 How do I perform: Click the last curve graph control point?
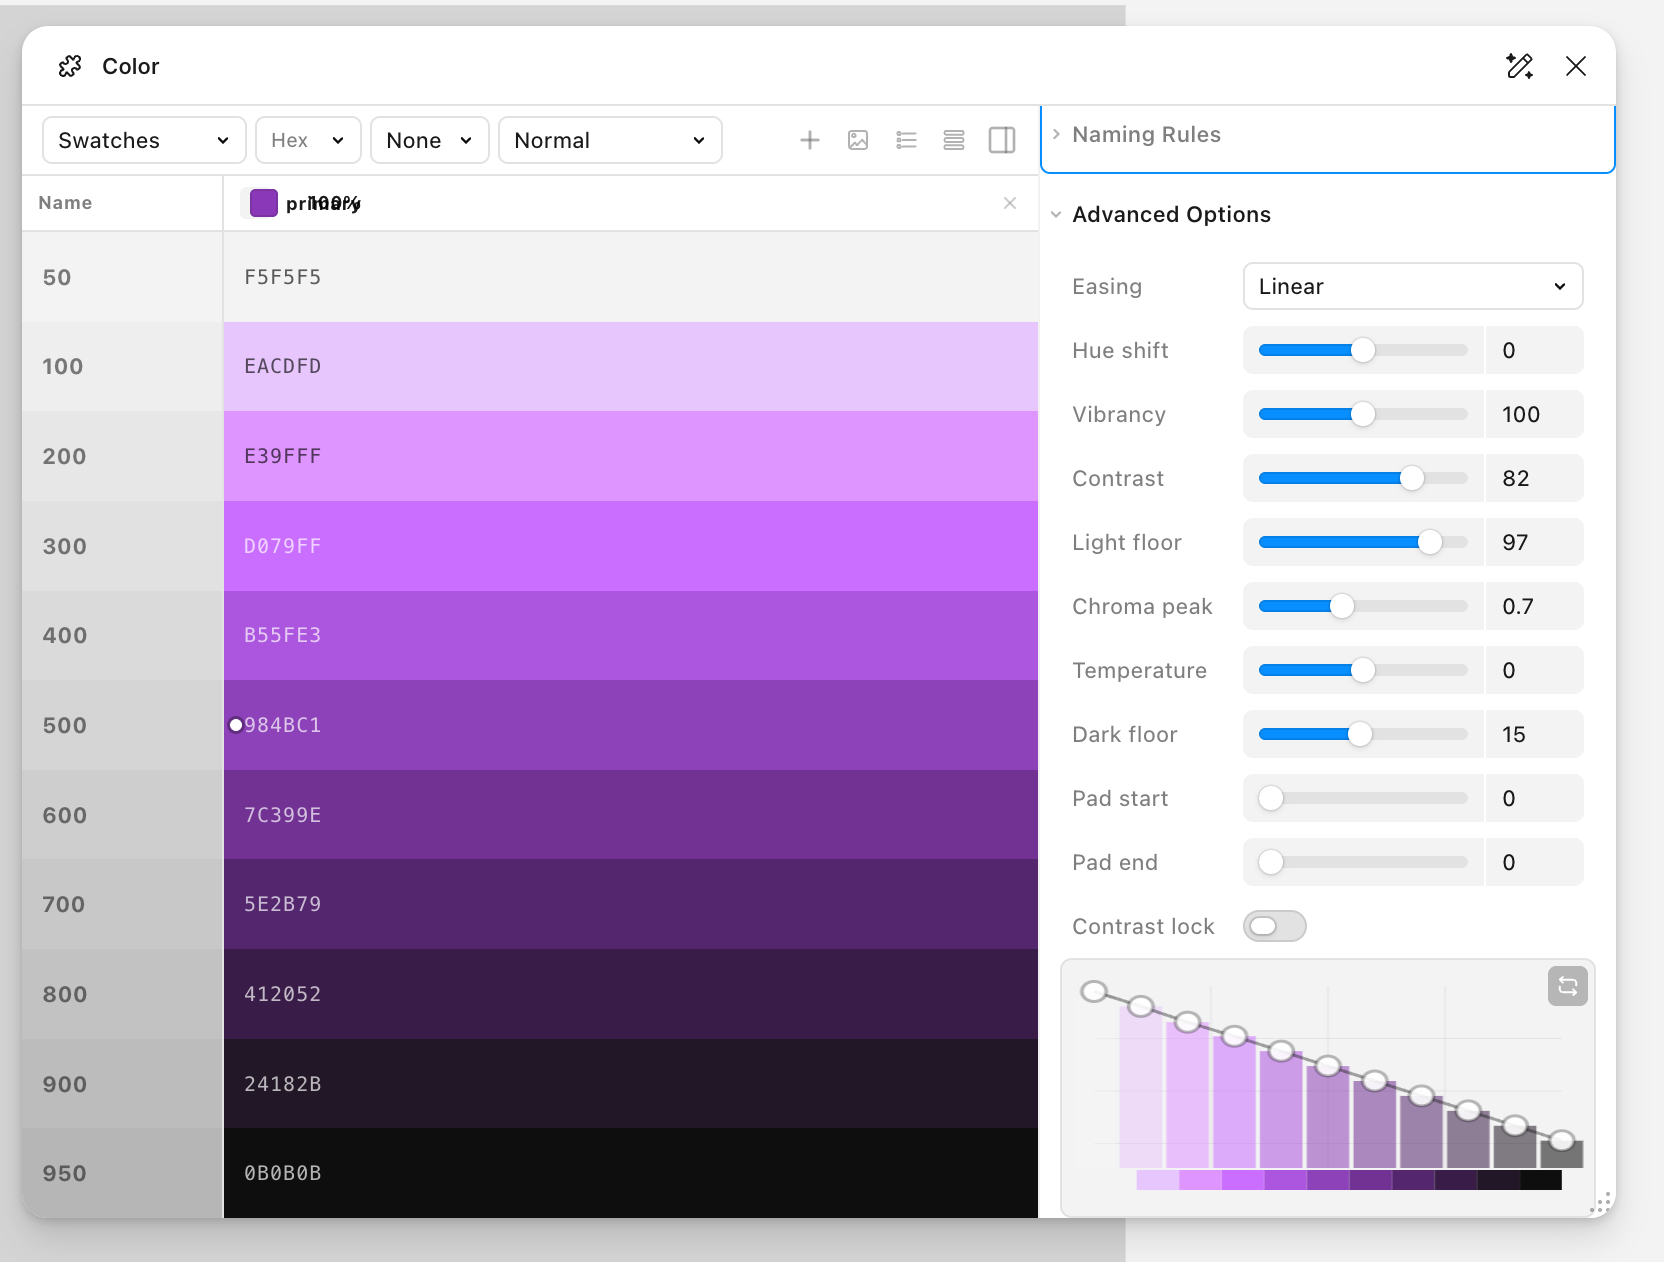1562,1140
